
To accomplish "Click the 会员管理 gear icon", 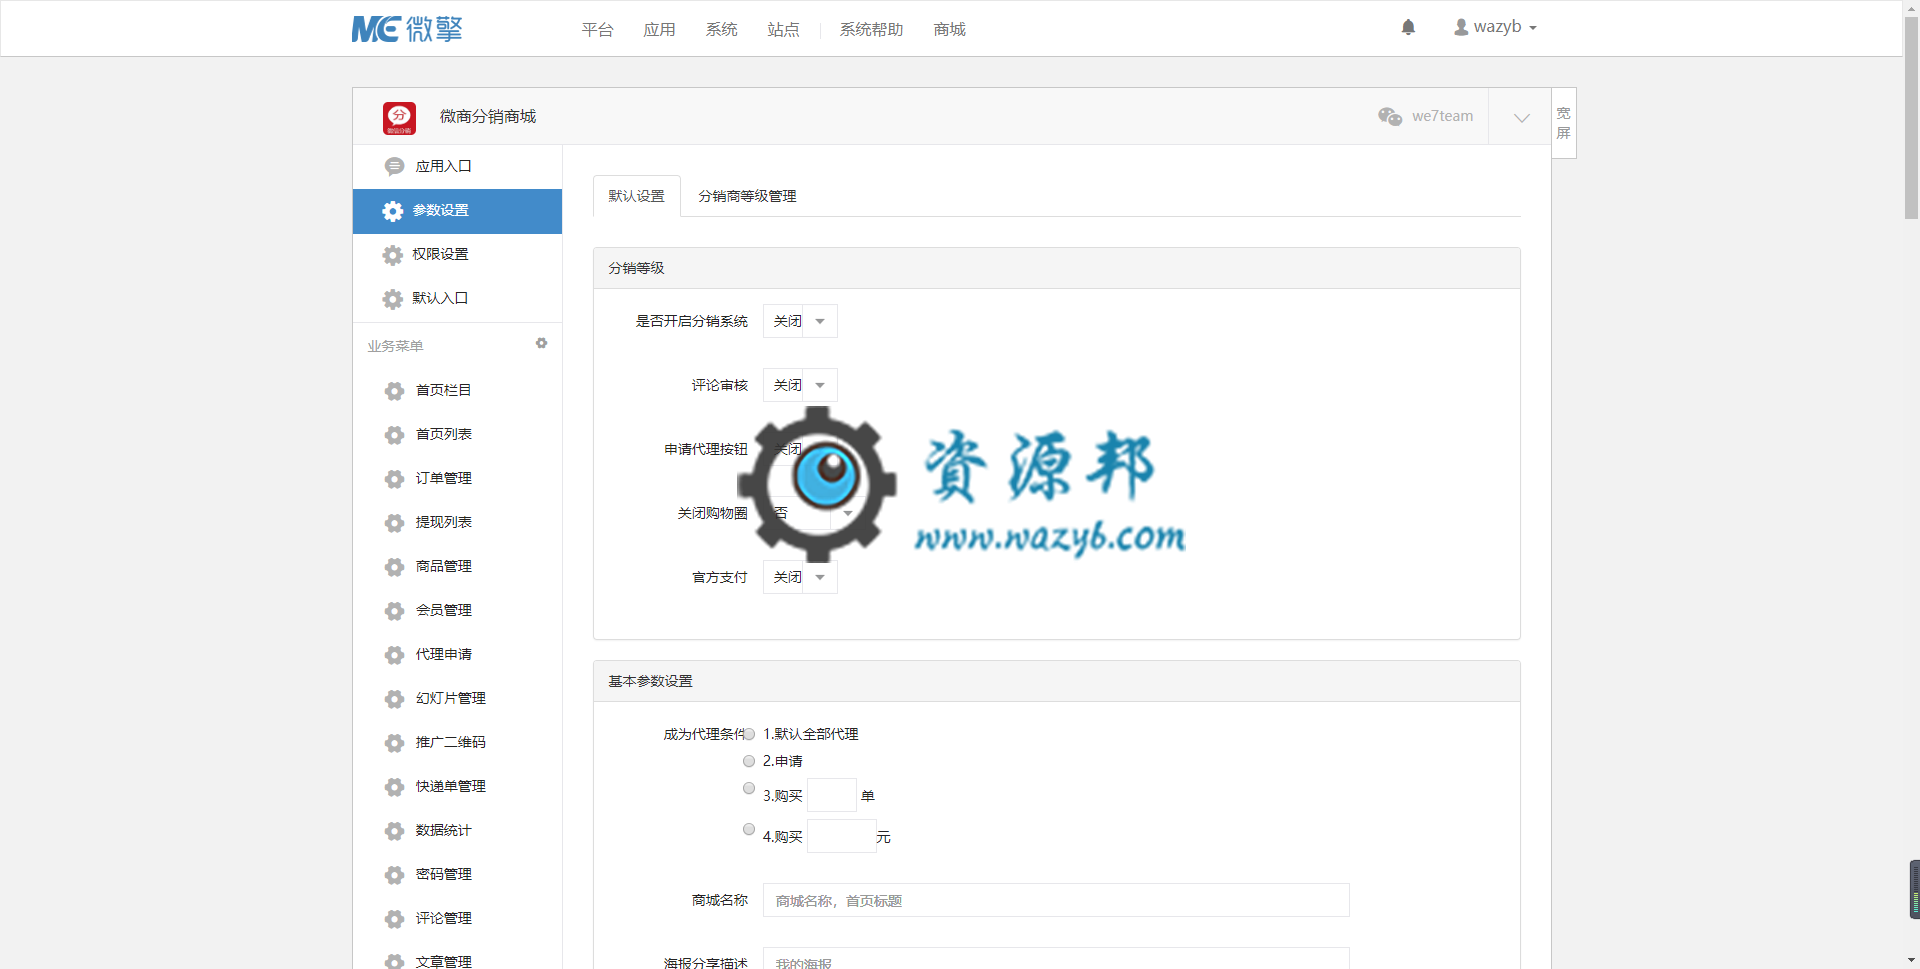I will point(394,611).
